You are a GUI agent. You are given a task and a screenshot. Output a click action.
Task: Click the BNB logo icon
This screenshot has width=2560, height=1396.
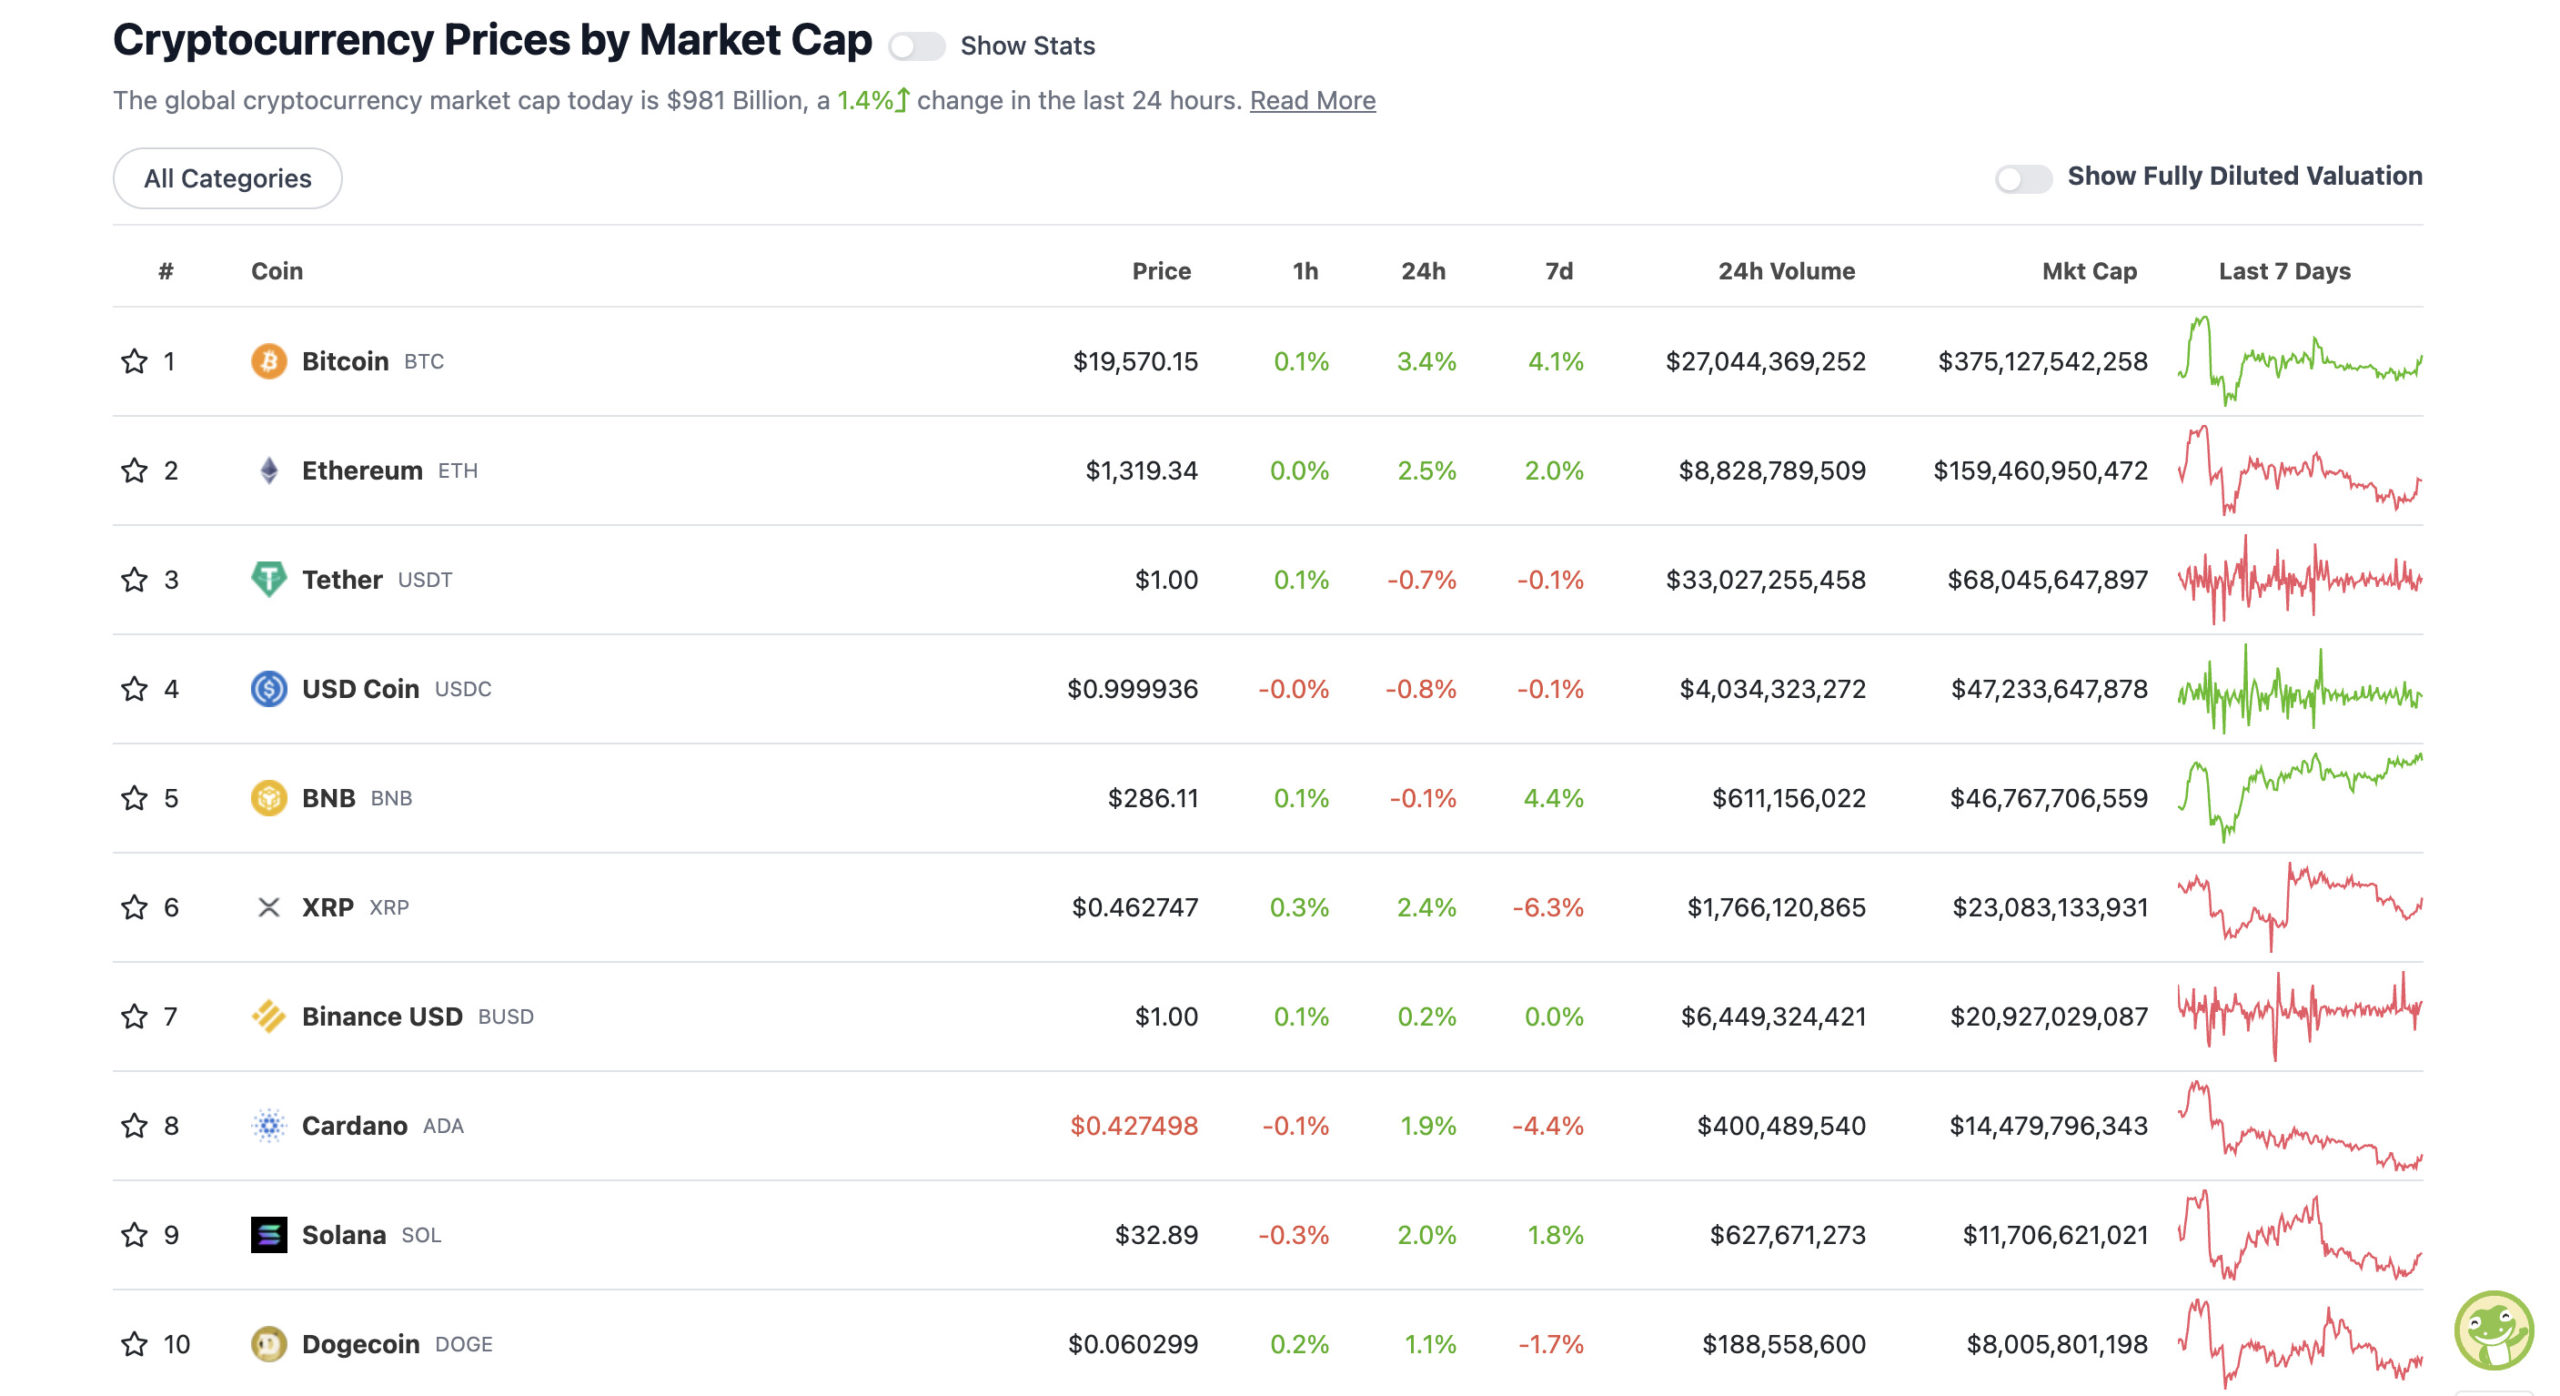(x=269, y=798)
